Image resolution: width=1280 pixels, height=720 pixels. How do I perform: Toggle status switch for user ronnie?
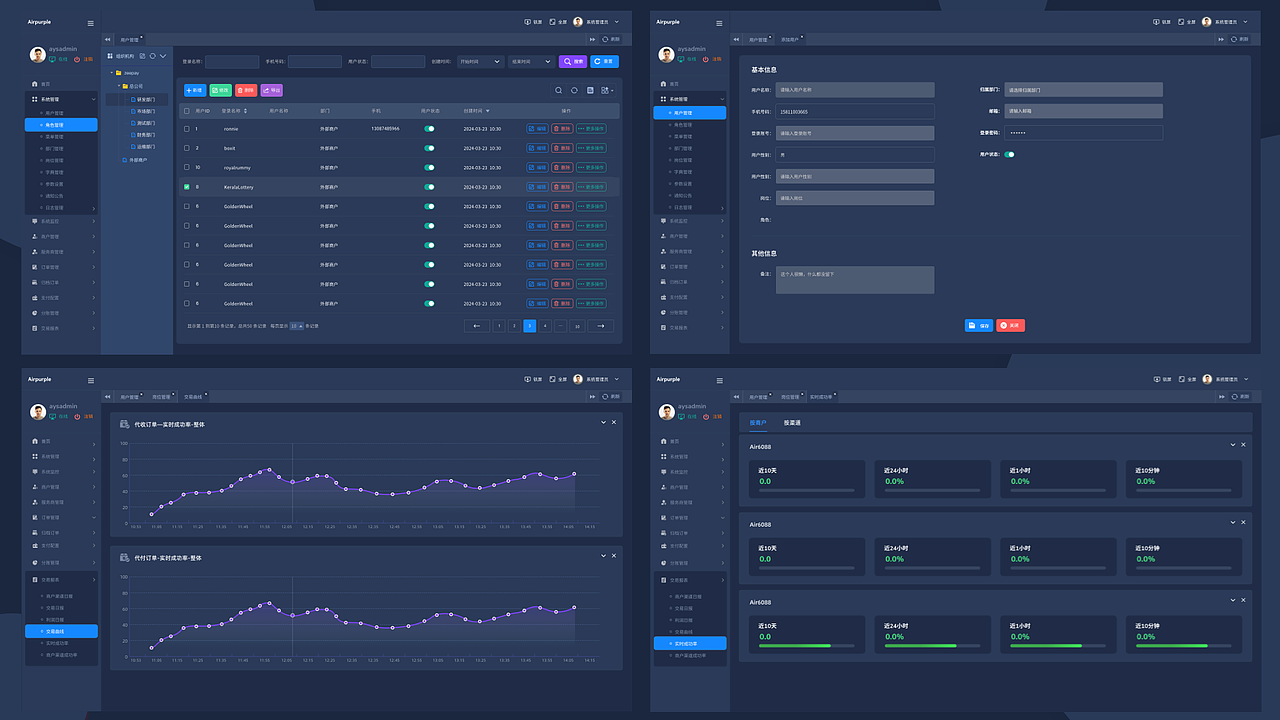(429, 129)
